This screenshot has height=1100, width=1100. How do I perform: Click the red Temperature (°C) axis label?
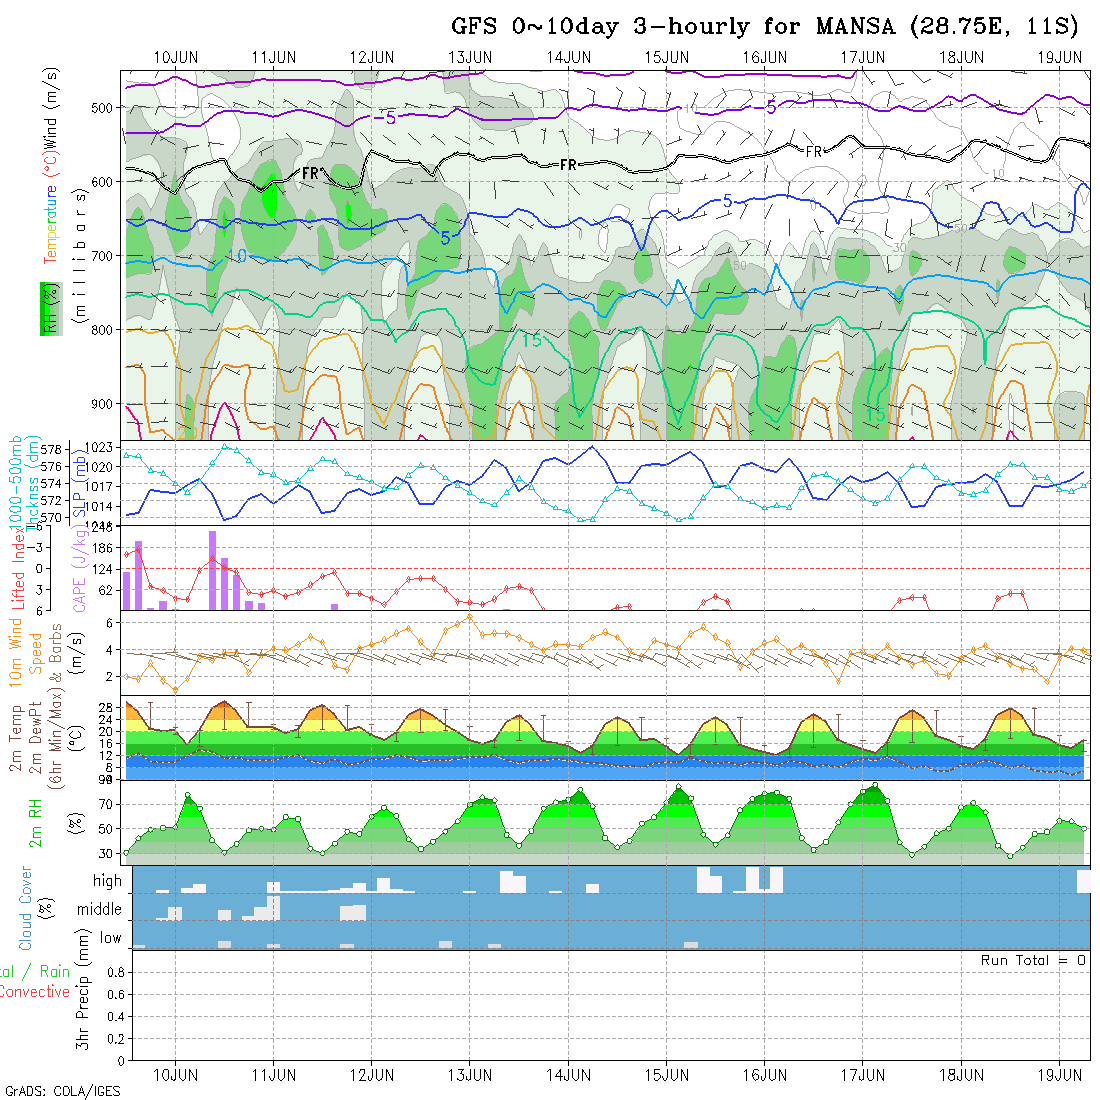(x=51, y=207)
